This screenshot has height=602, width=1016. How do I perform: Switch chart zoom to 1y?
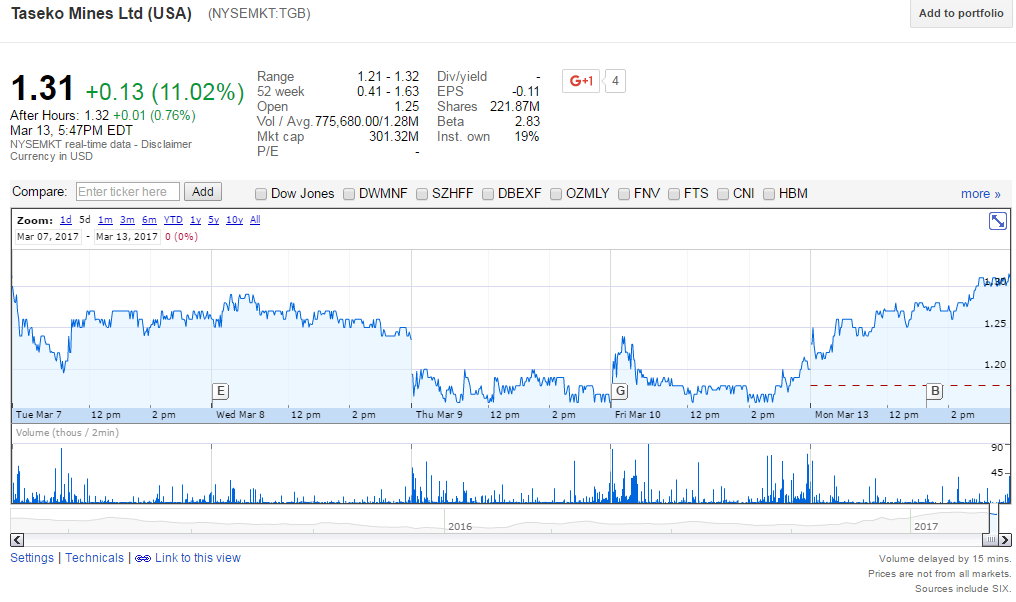[x=195, y=220]
